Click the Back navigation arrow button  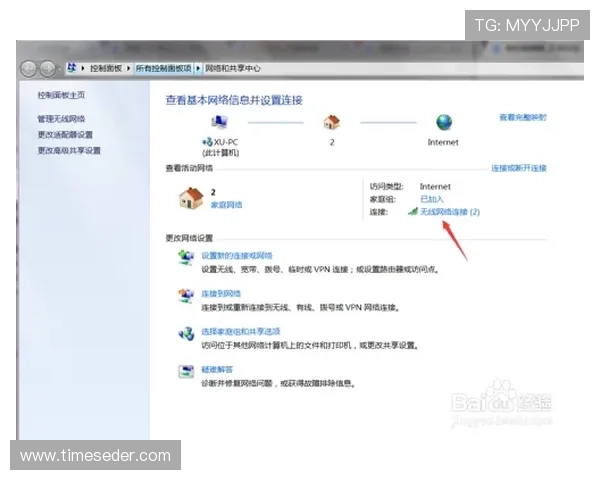(28, 69)
